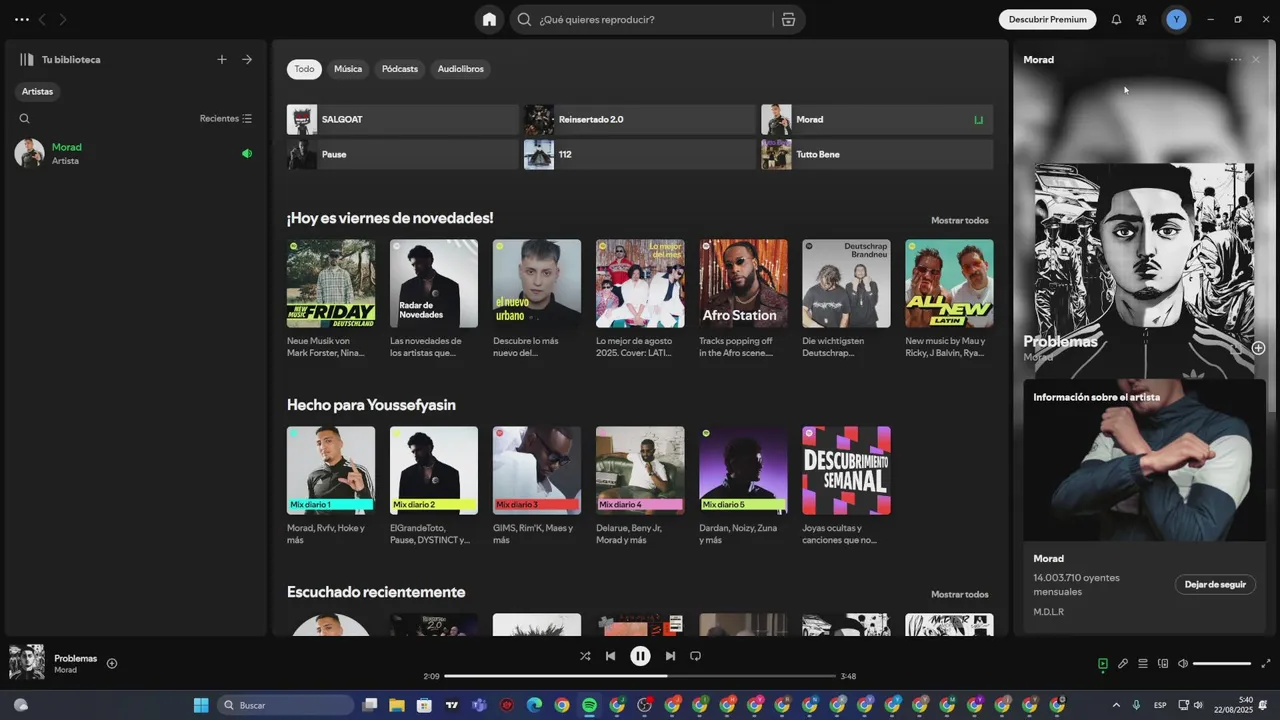Click the search magnifier in top bar
This screenshot has width=1280, height=720.
524,19
